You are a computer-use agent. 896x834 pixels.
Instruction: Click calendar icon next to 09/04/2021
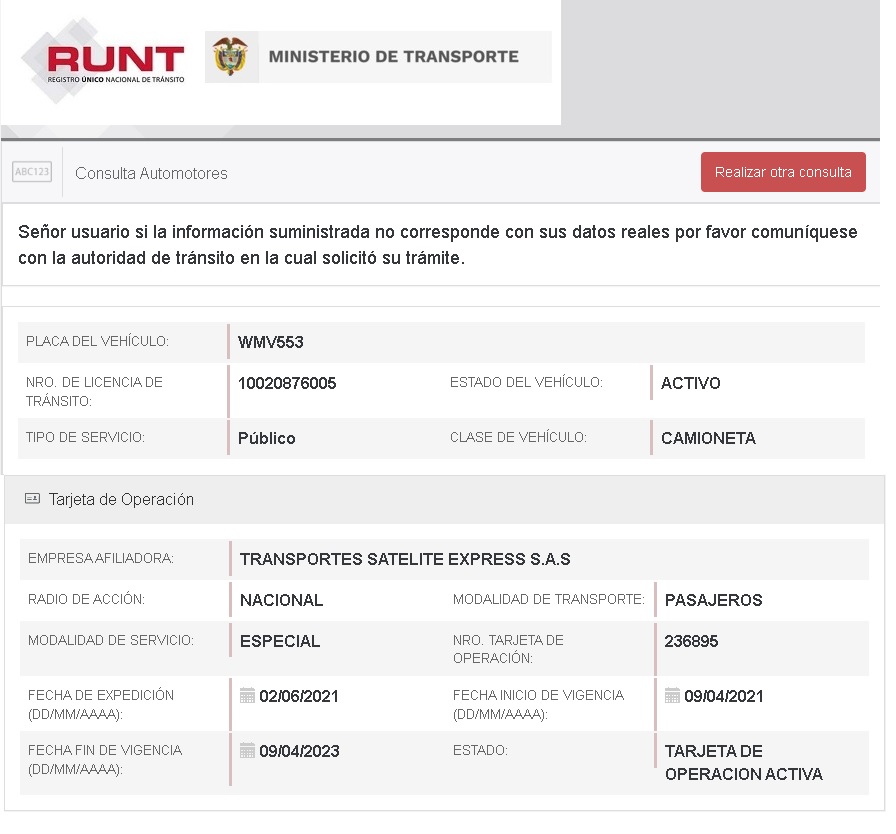coord(672,696)
